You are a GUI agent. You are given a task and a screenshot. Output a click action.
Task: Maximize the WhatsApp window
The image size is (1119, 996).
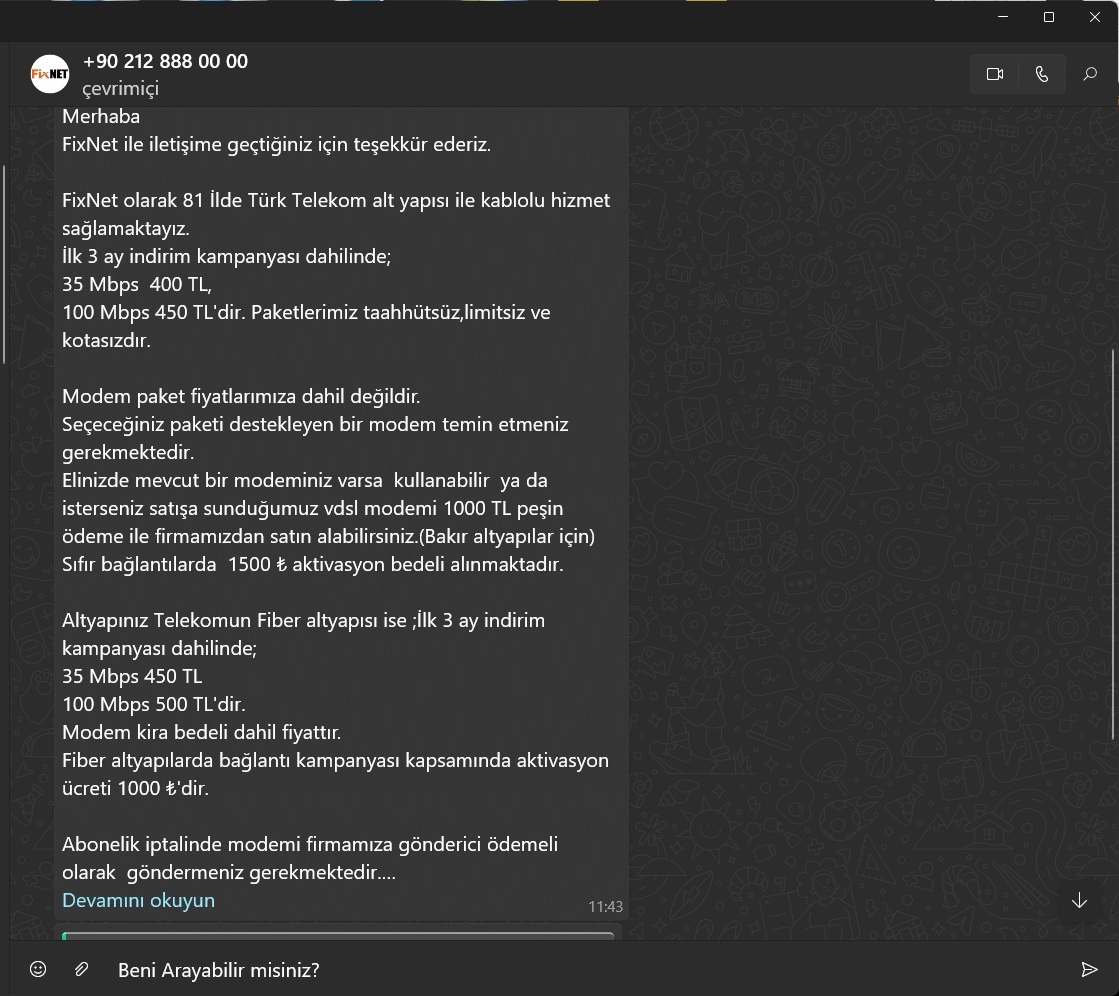point(1049,17)
